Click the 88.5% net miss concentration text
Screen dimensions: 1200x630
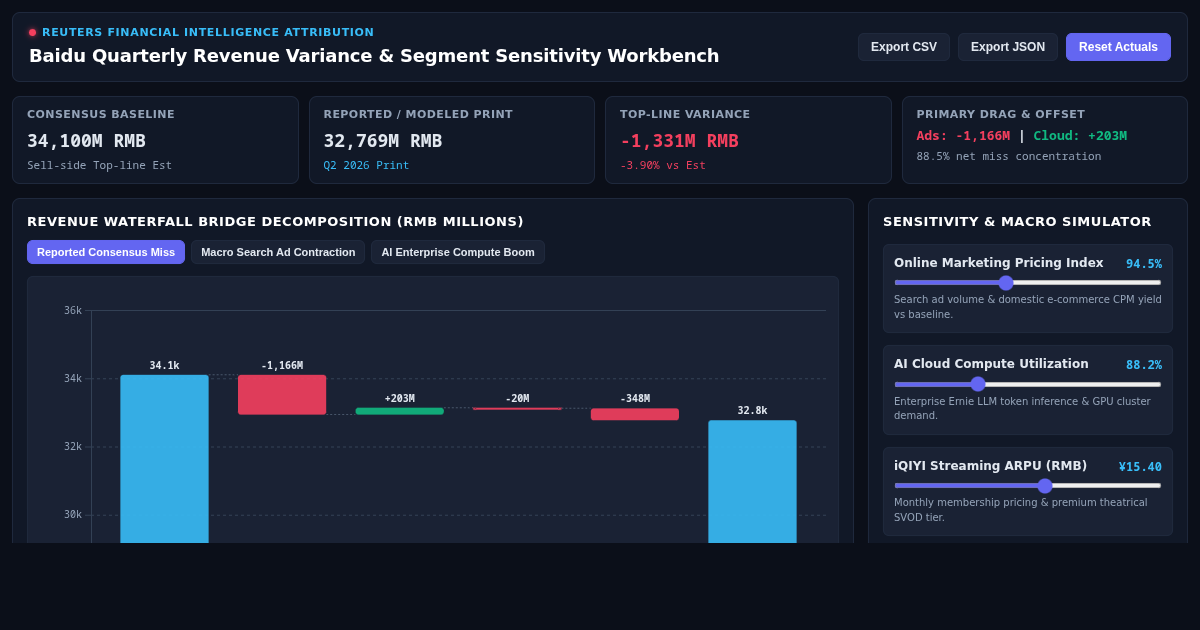tap(1009, 157)
